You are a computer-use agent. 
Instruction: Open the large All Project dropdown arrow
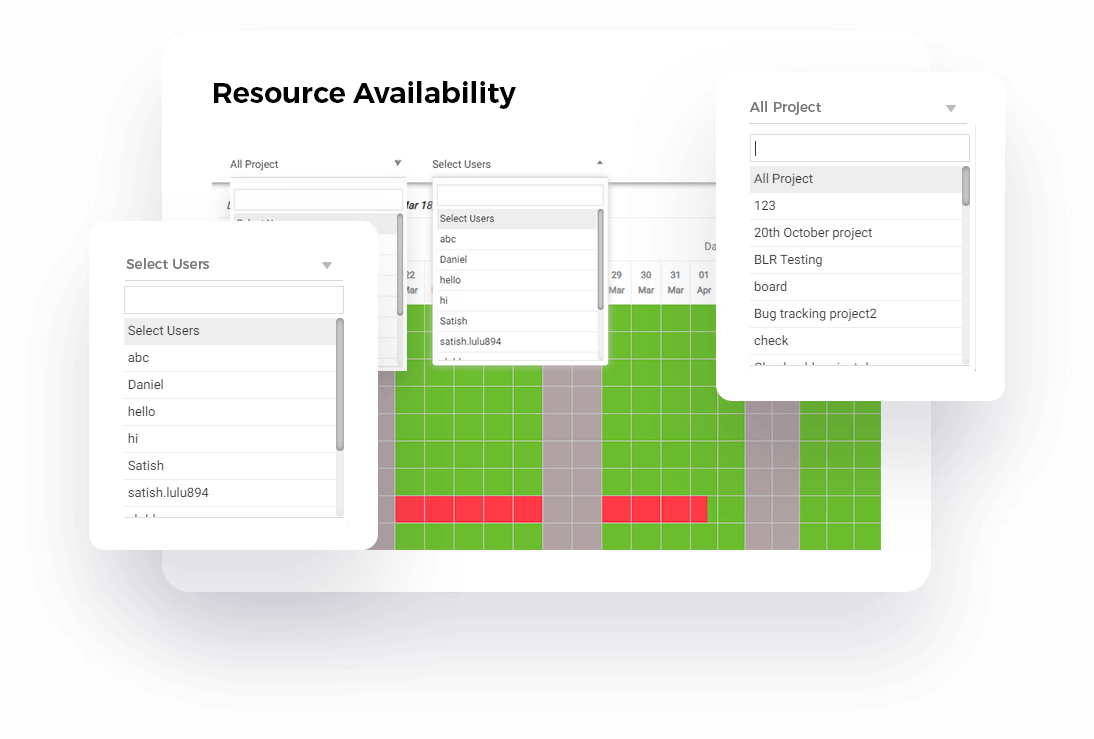(x=950, y=108)
